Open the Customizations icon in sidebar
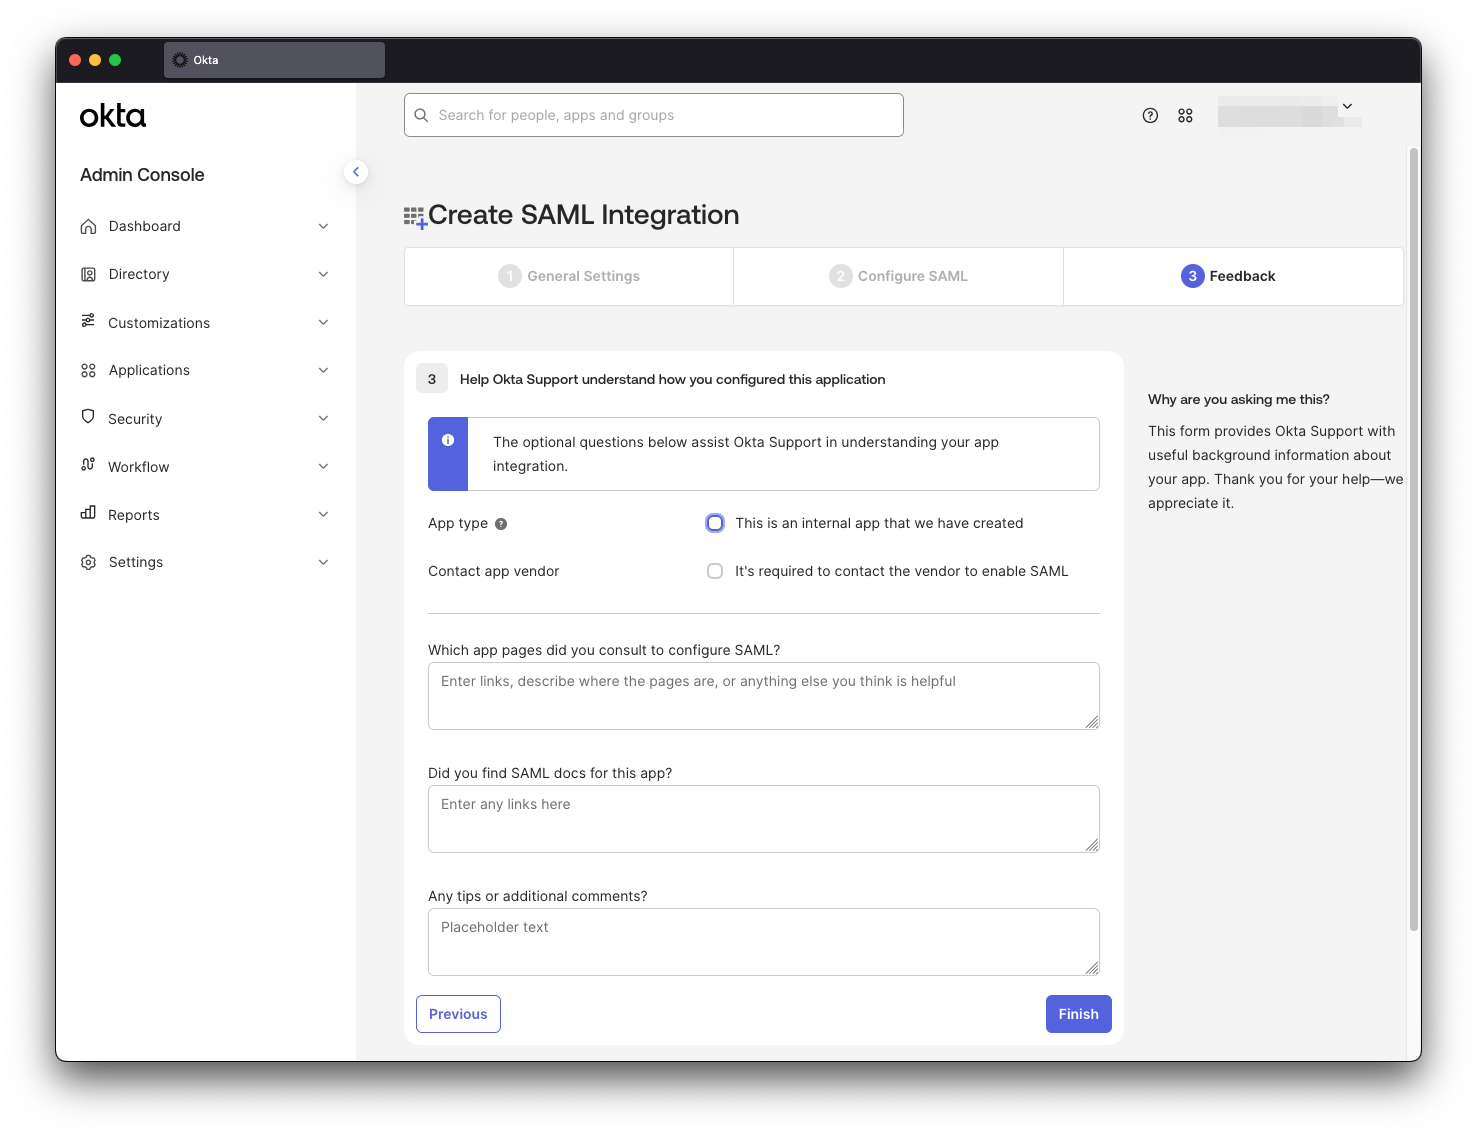1477x1135 pixels. pyautogui.click(x=89, y=322)
